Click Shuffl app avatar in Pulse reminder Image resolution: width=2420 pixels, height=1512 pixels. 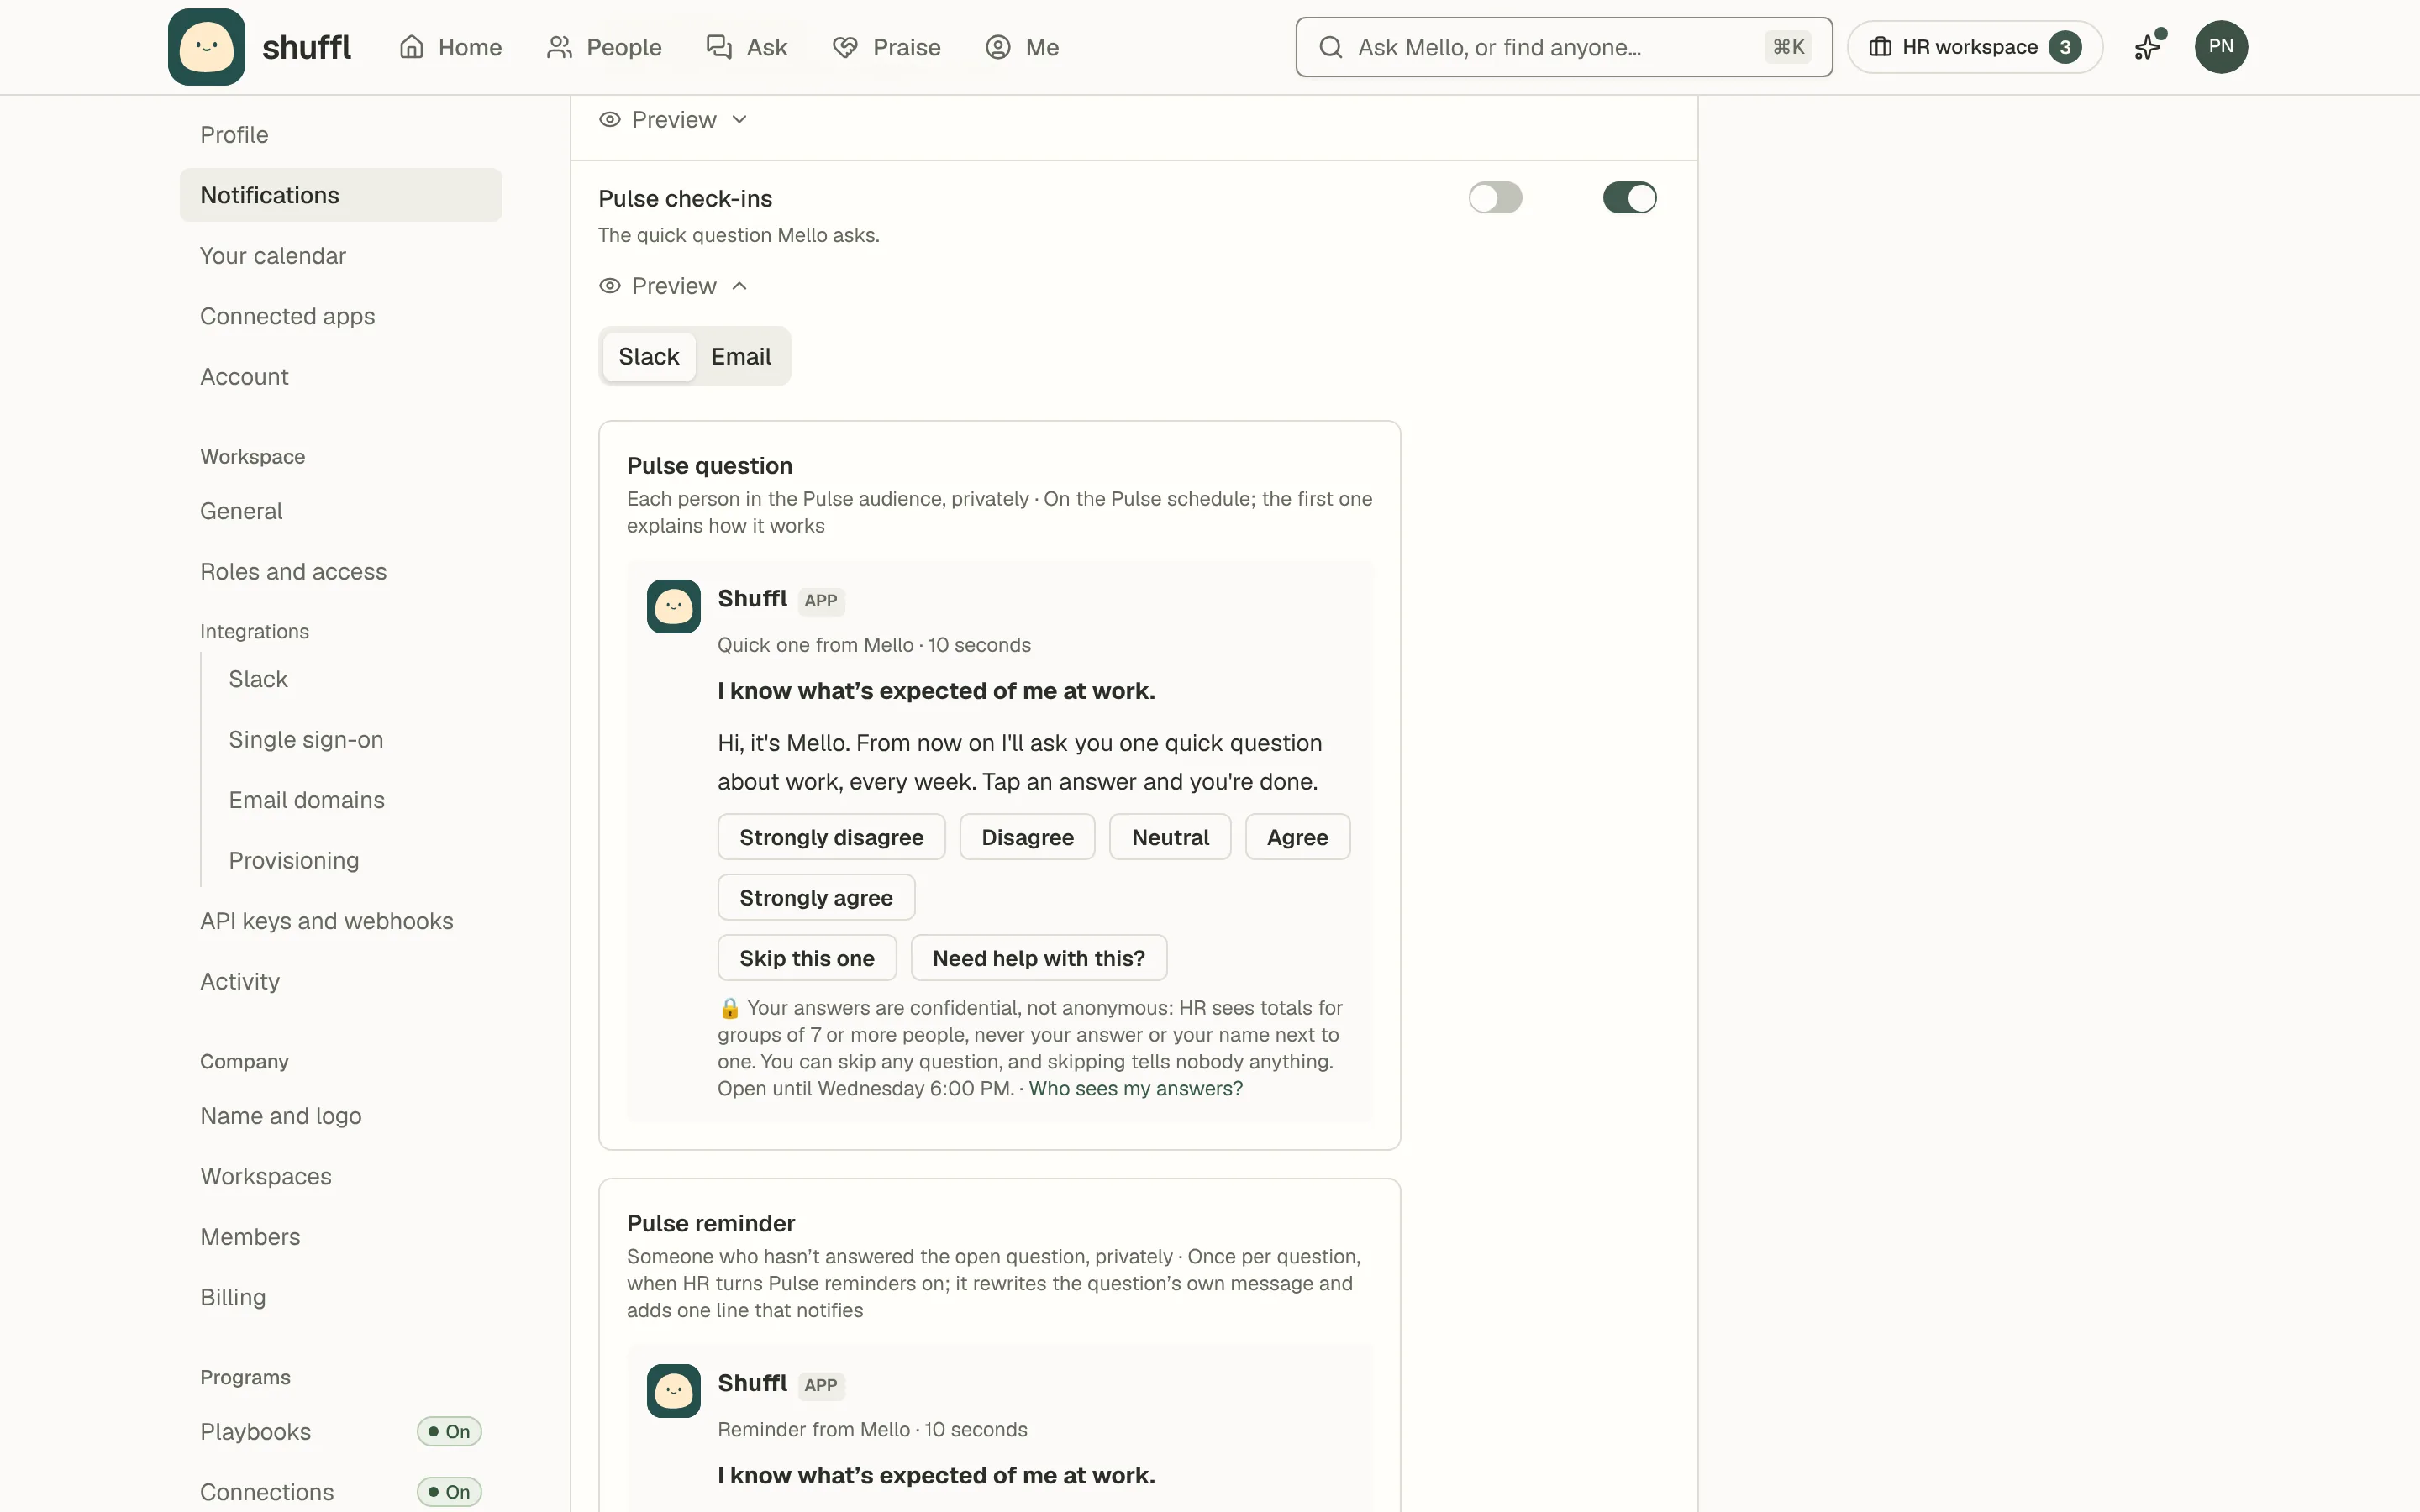coord(674,1391)
